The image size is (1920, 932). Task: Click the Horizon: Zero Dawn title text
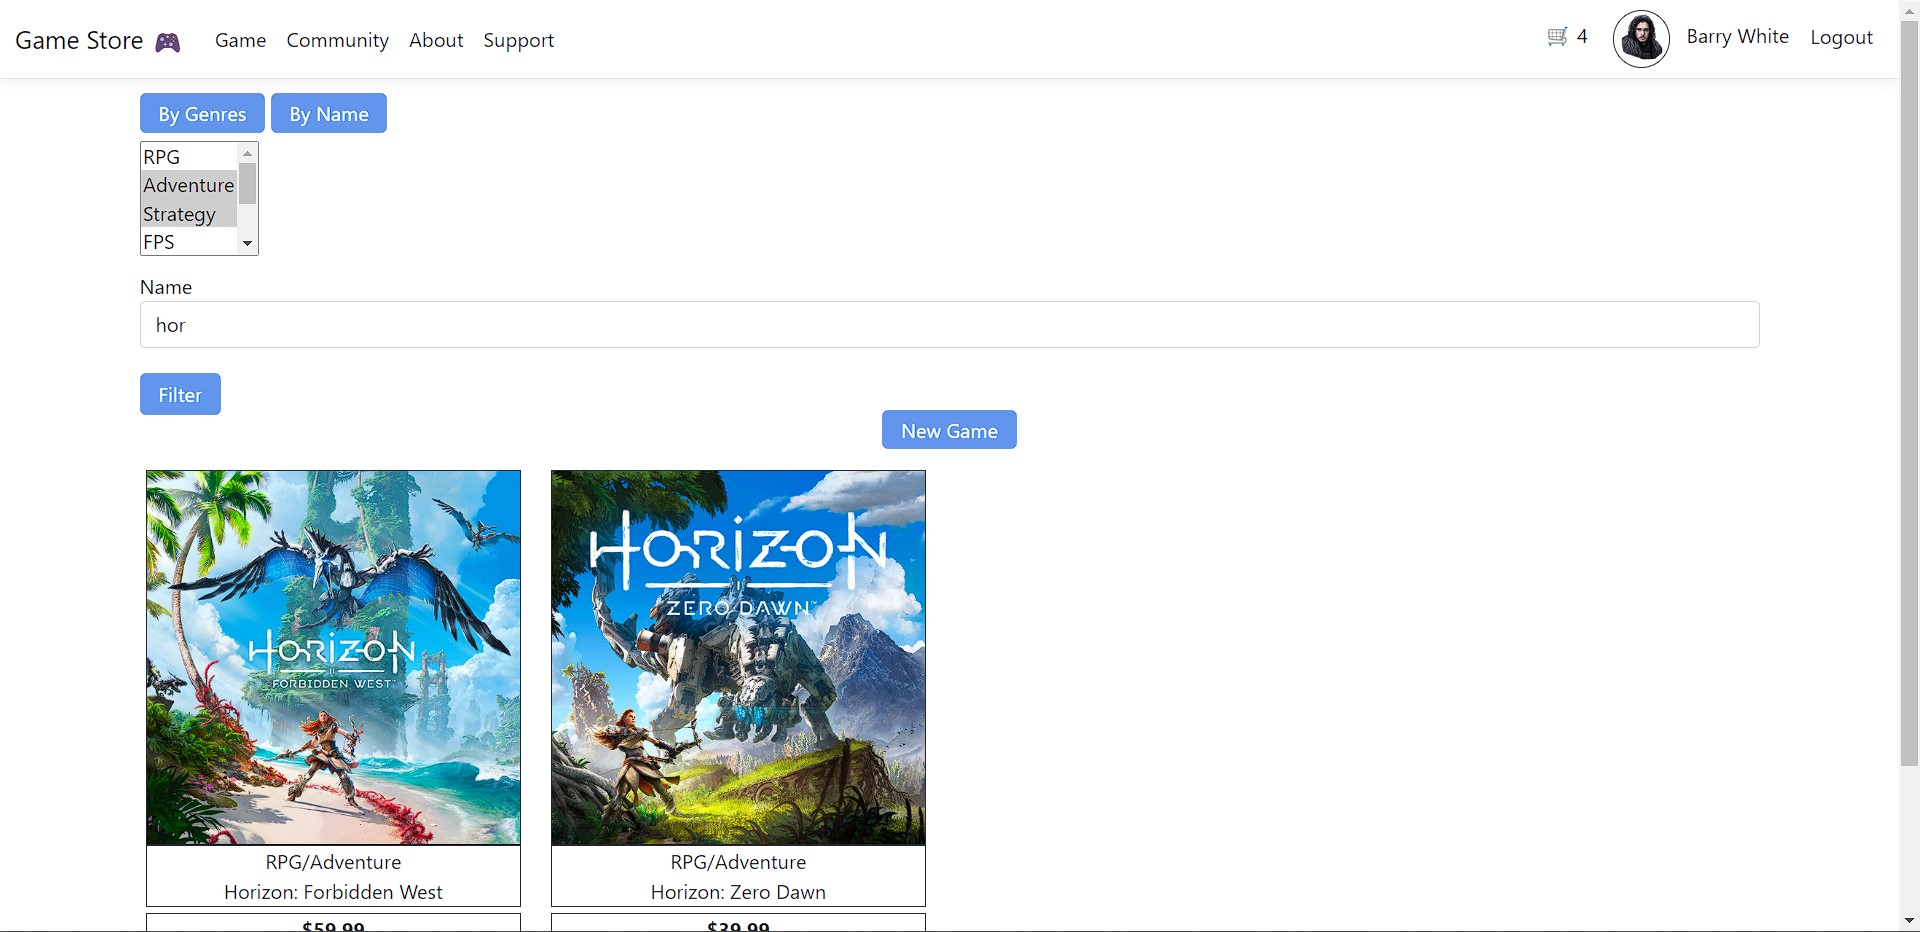(x=738, y=892)
